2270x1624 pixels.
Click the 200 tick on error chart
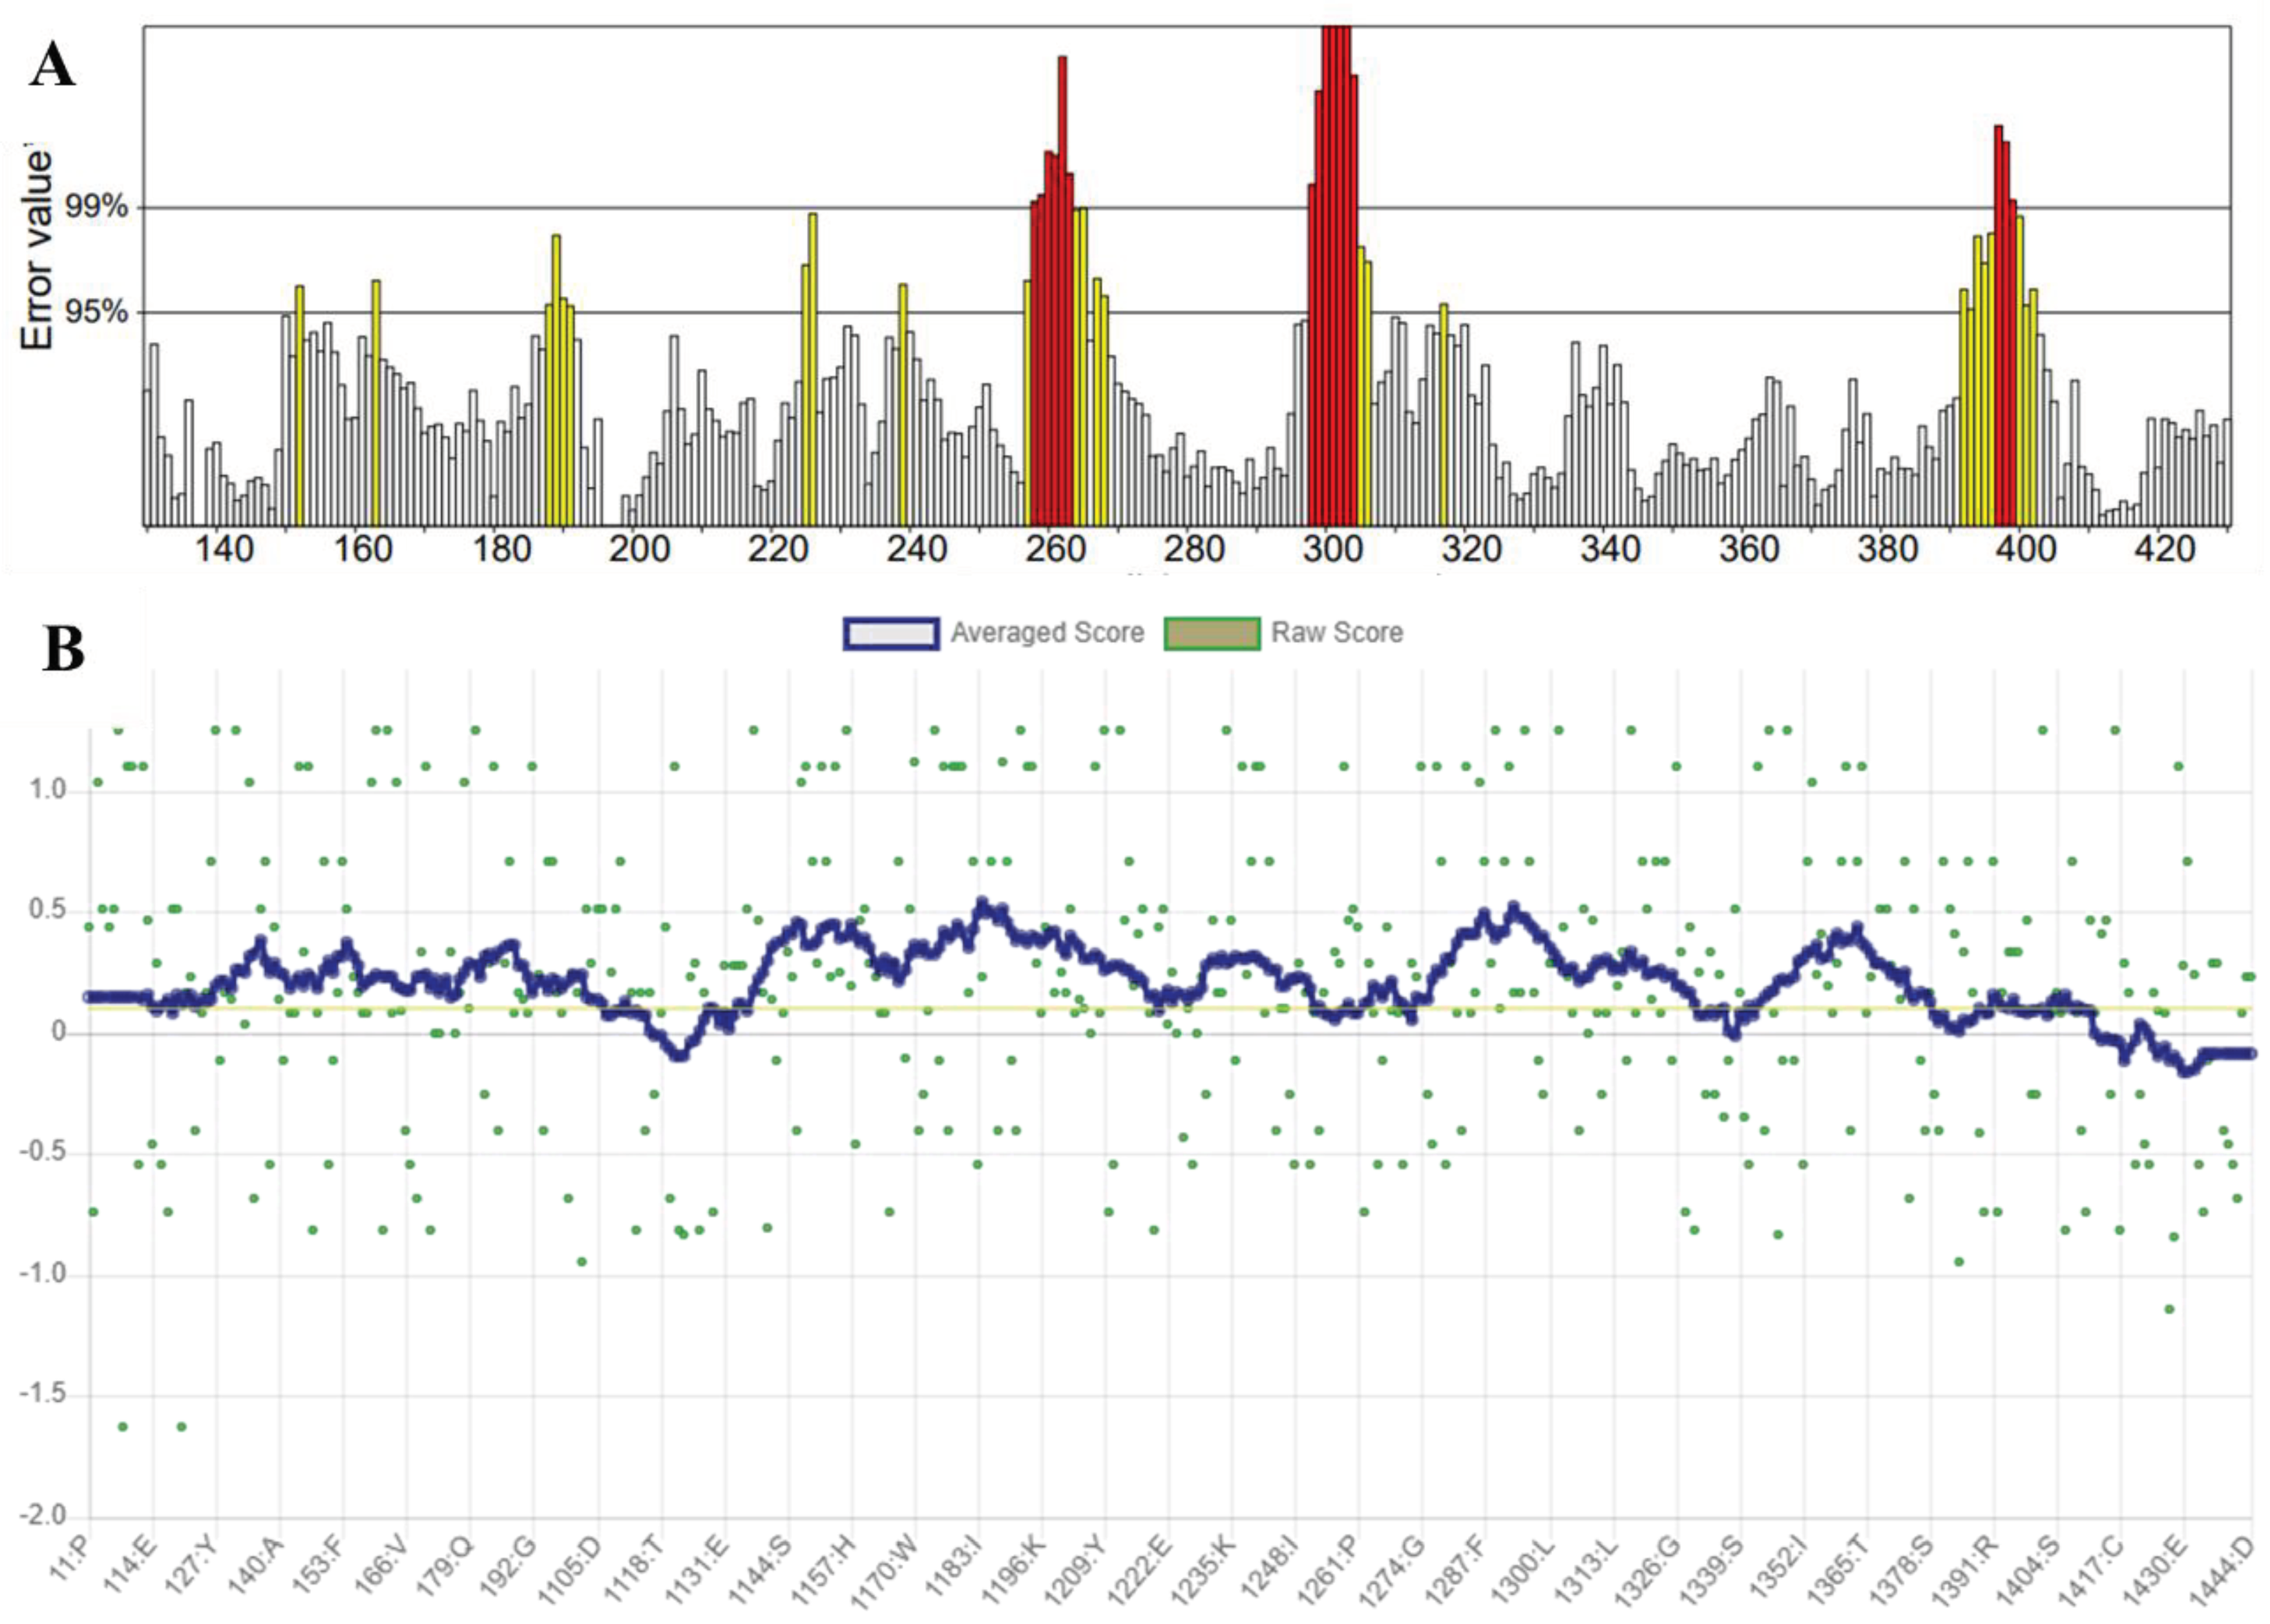(x=639, y=549)
